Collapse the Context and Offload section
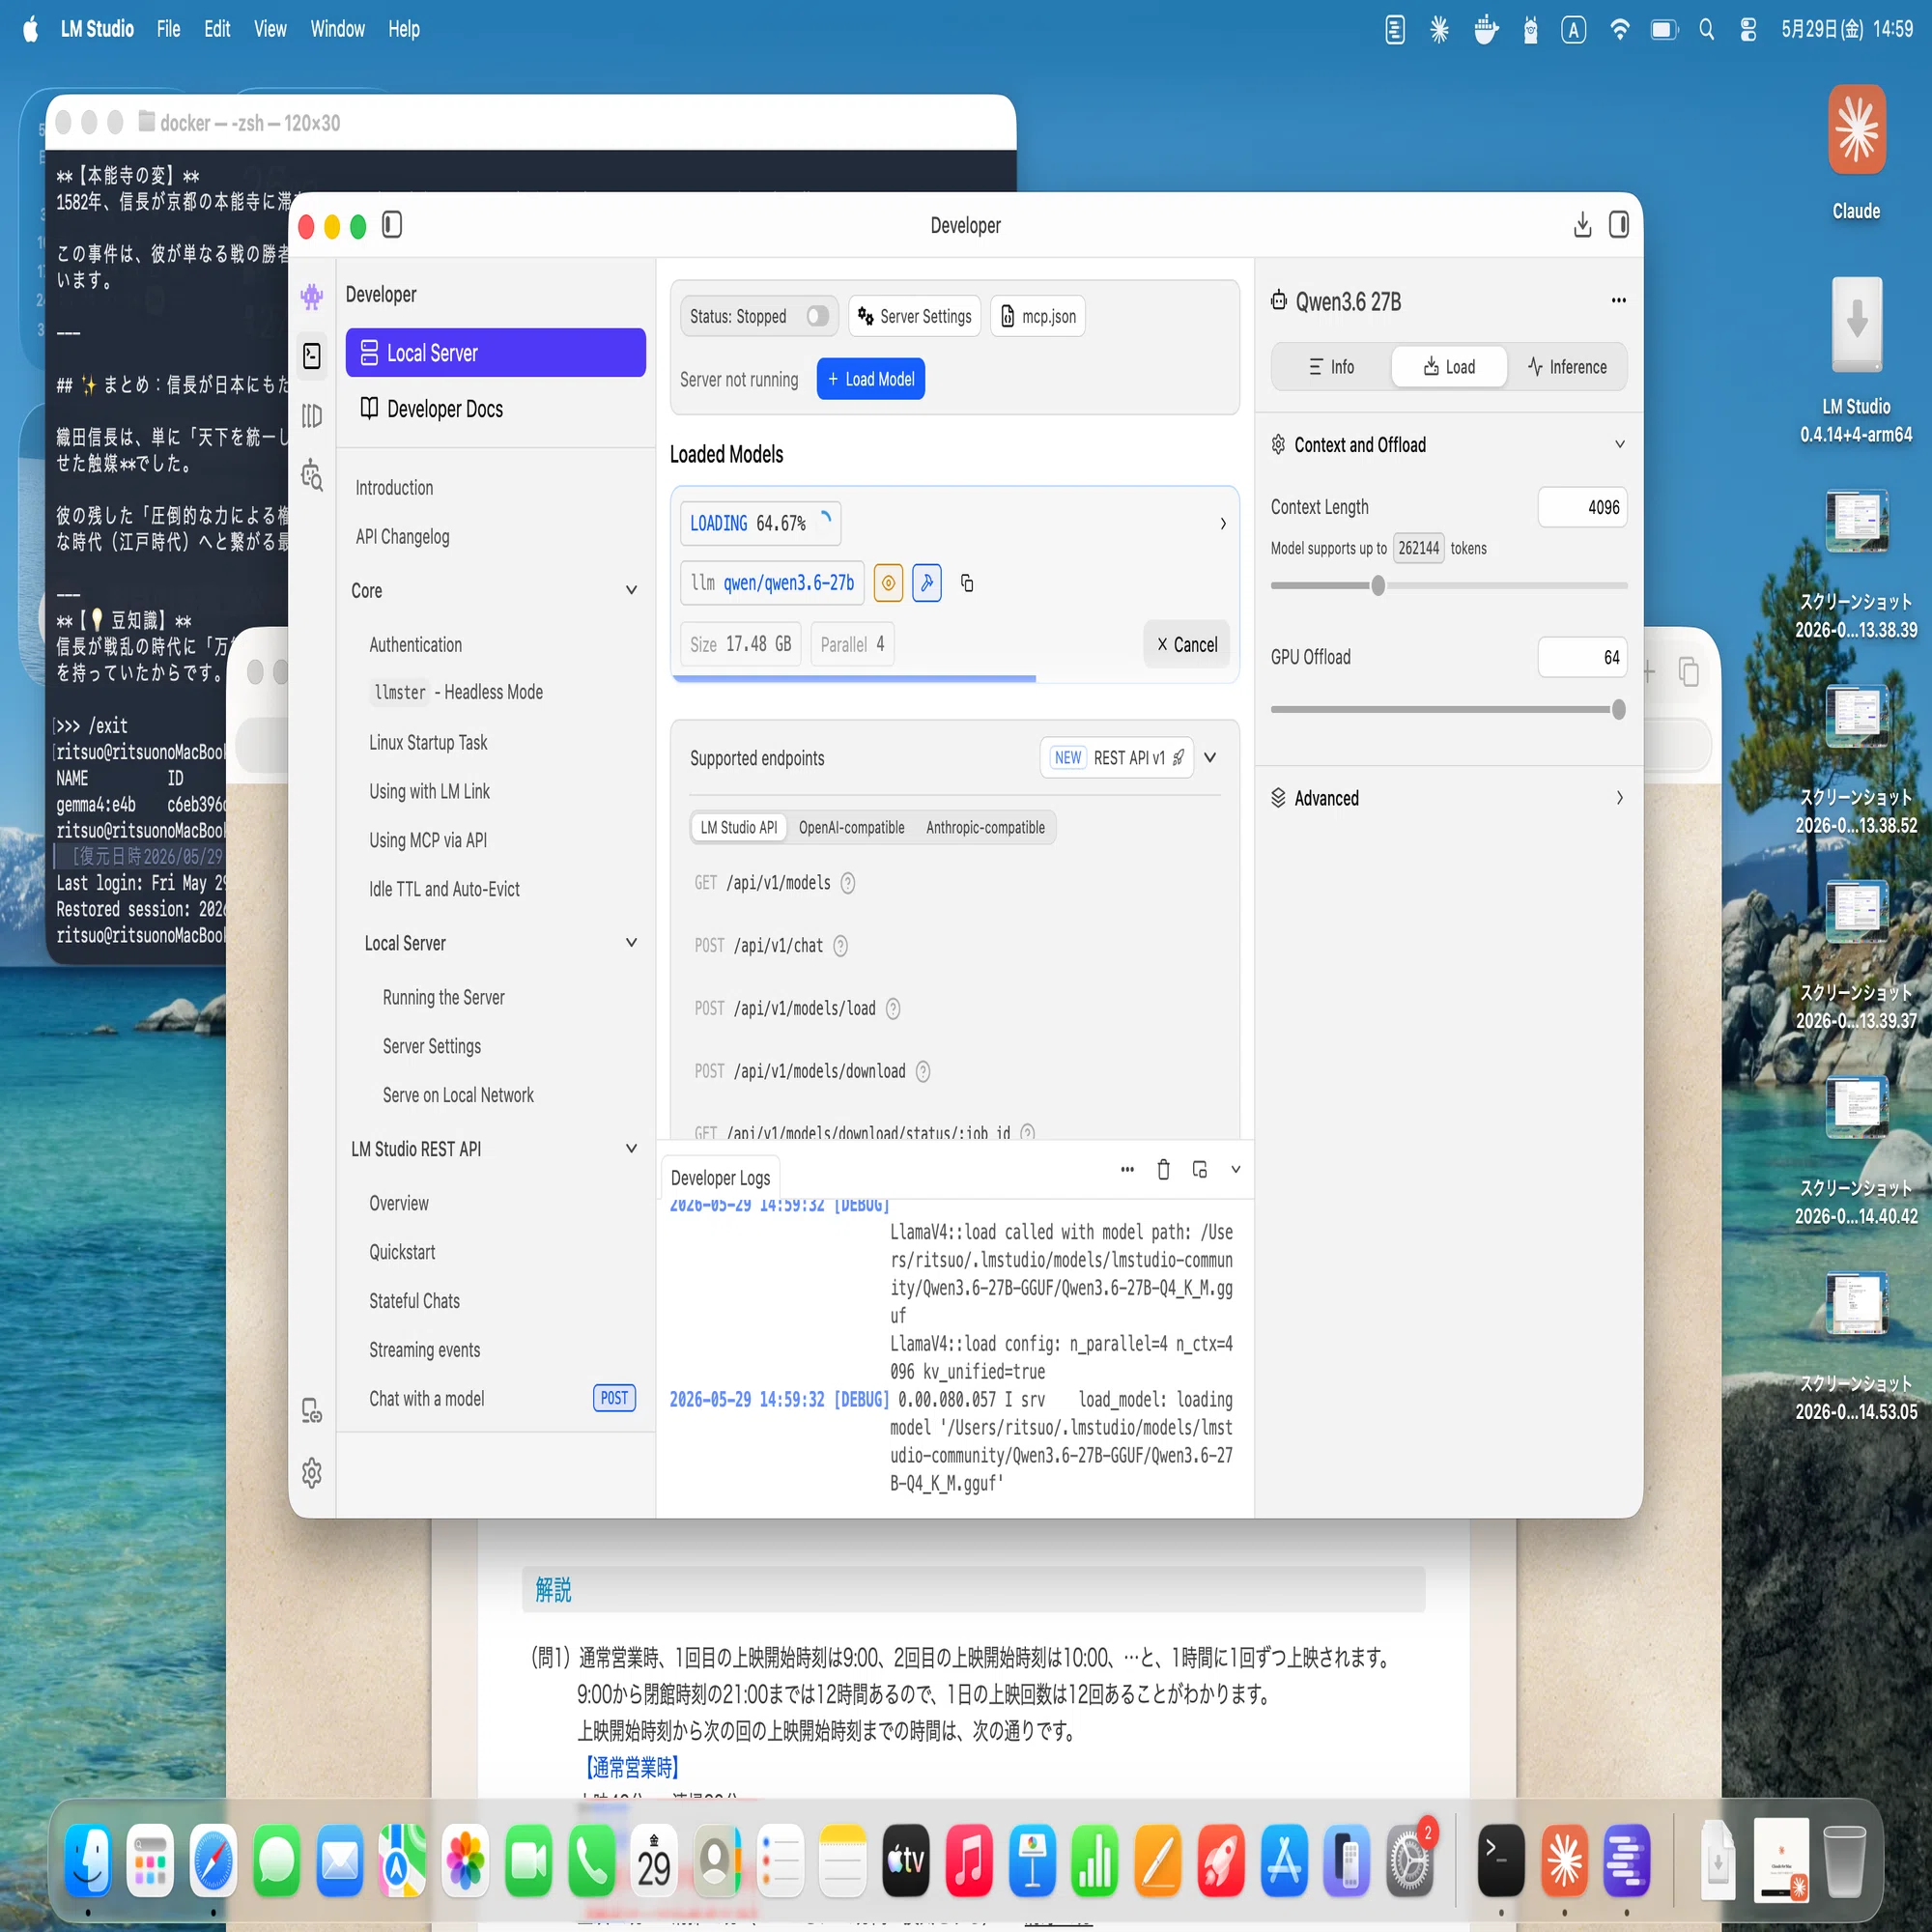1932x1932 pixels. [x=1619, y=445]
